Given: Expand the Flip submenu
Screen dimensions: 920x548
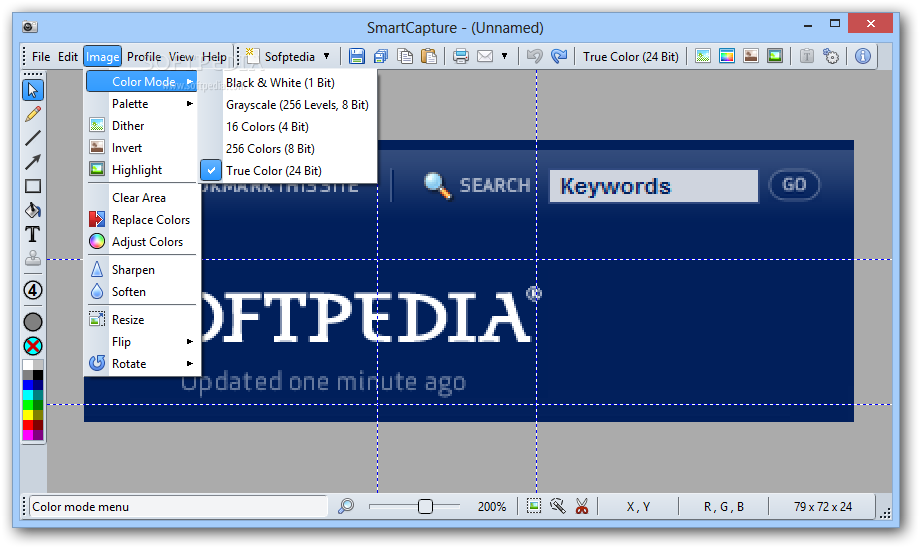Looking at the screenshot, I should click(x=142, y=341).
